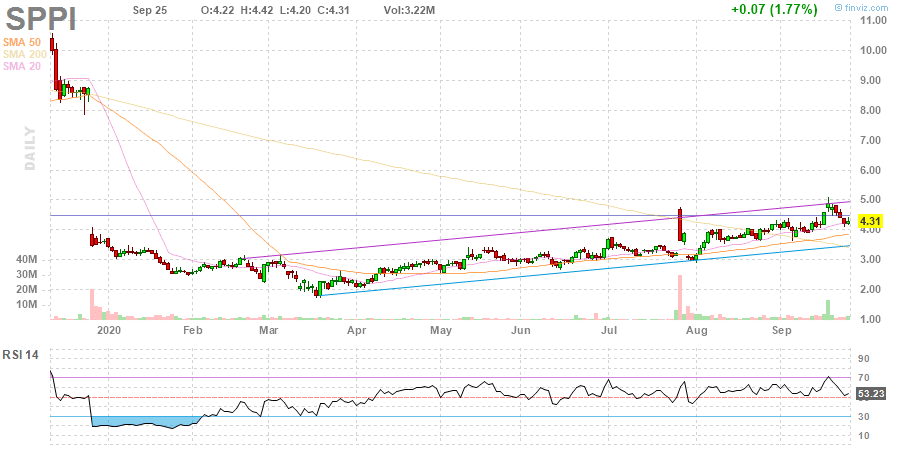
Task: Click the late-July gap-up red candlestick
Action: pyautogui.click(x=680, y=224)
